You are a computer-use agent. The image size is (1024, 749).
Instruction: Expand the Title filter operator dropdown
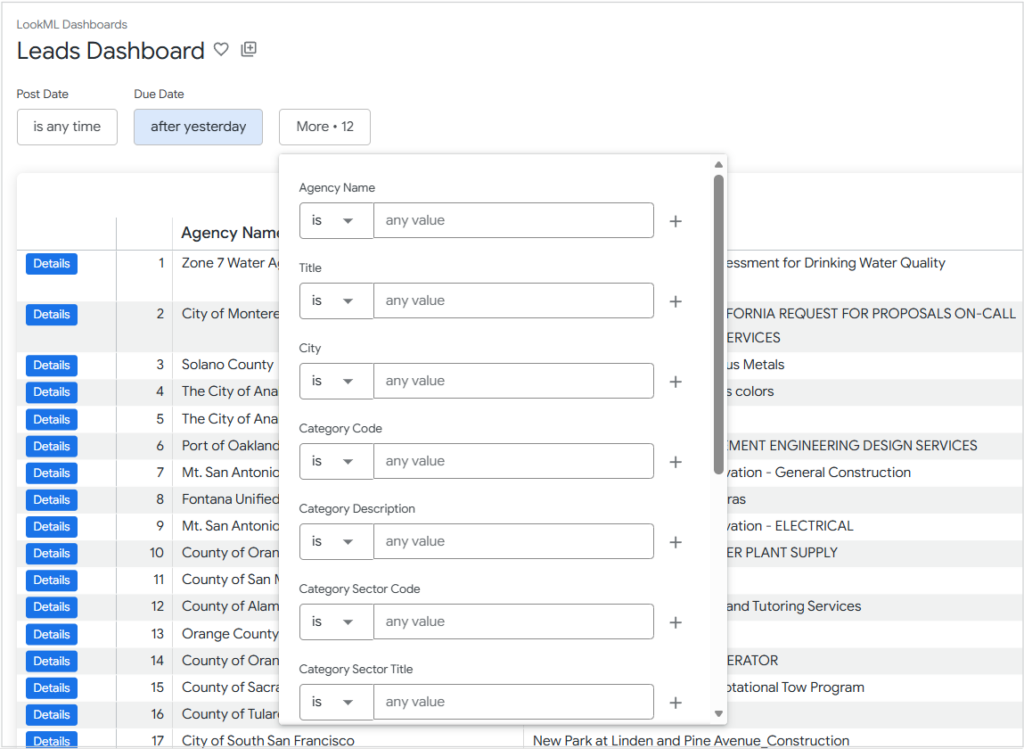pyautogui.click(x=336, y=301)
